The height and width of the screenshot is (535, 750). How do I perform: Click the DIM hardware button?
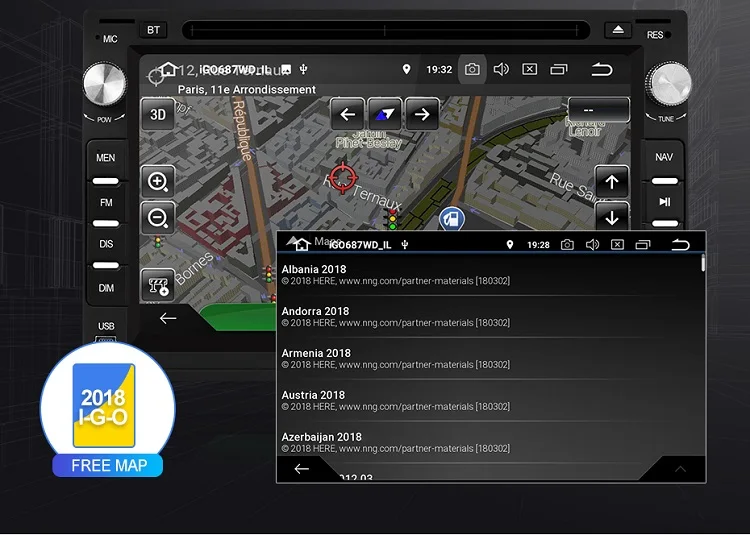106,288
